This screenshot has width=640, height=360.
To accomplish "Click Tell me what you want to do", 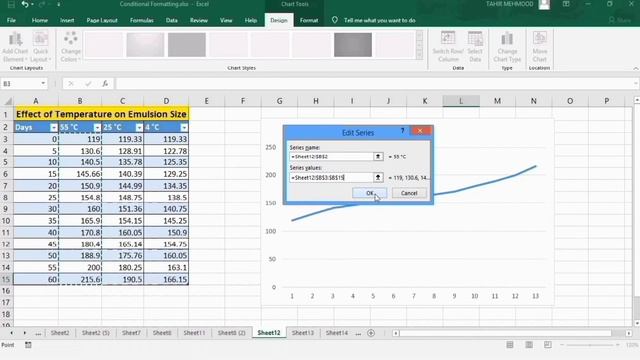I will (x=380, y=20).
